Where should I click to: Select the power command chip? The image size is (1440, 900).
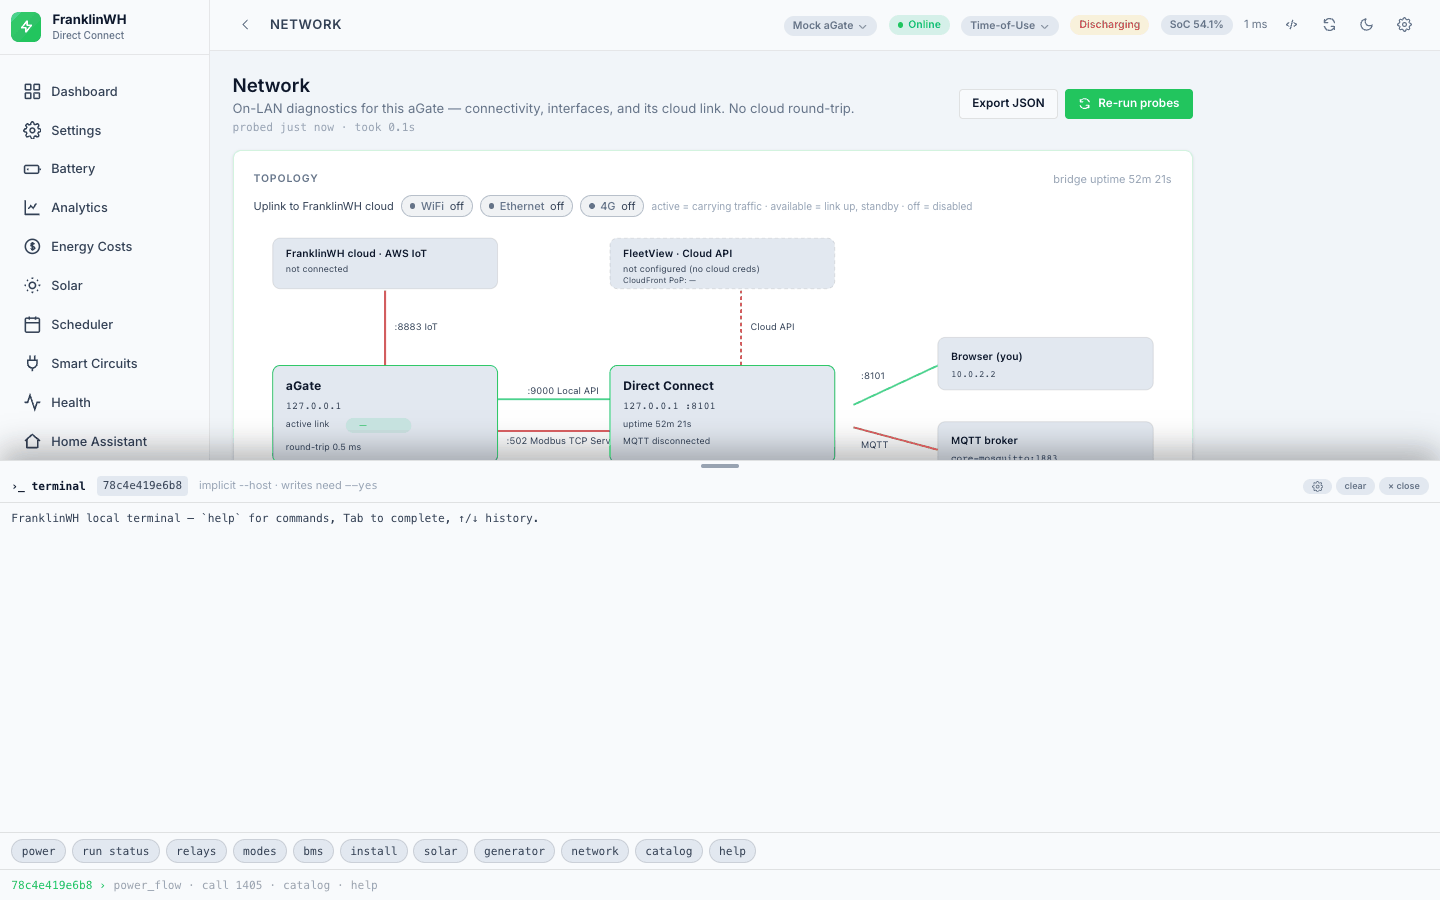[39, 851]
